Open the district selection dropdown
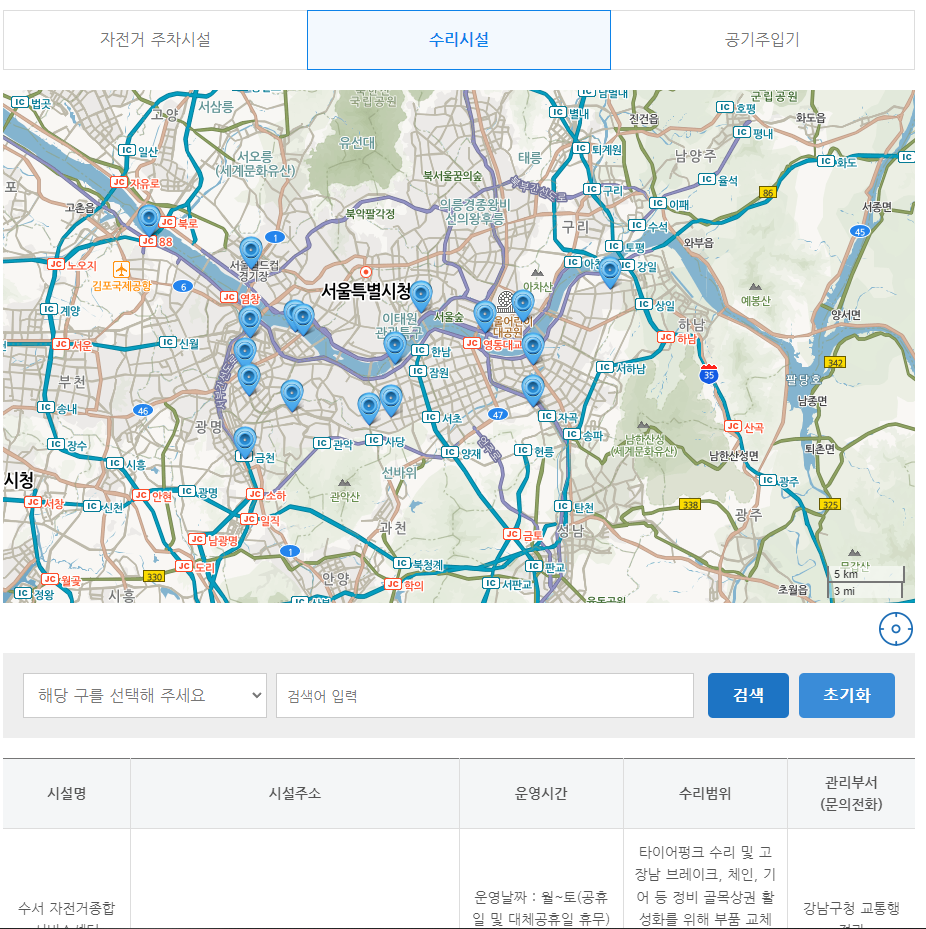Viewport: 926px width, 929px height. tap(144, 695)
